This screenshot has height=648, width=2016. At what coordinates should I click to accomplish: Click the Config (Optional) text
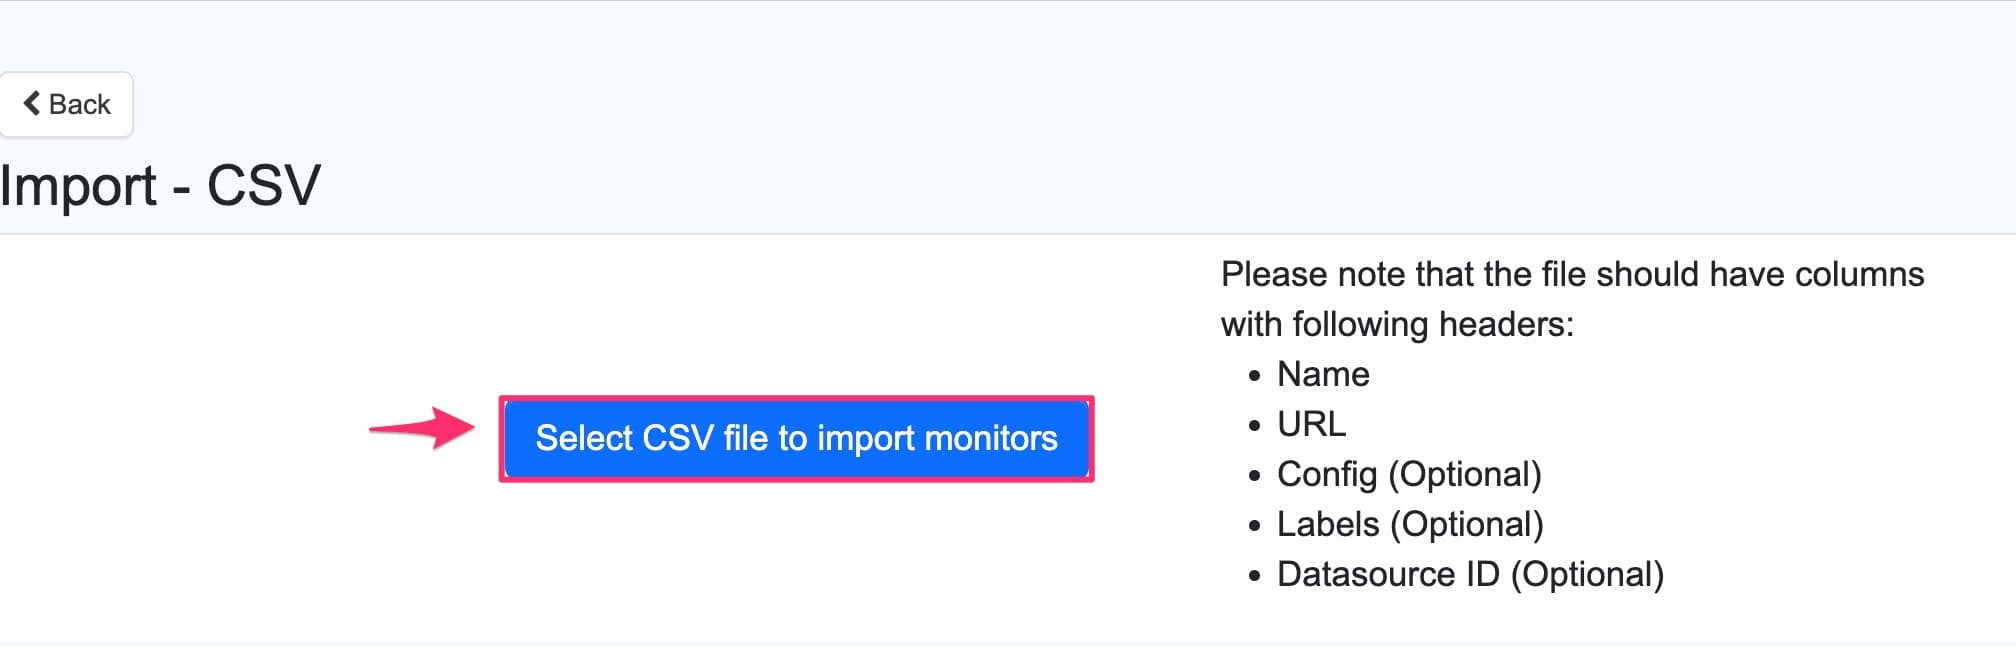(x=1410, y=475)
